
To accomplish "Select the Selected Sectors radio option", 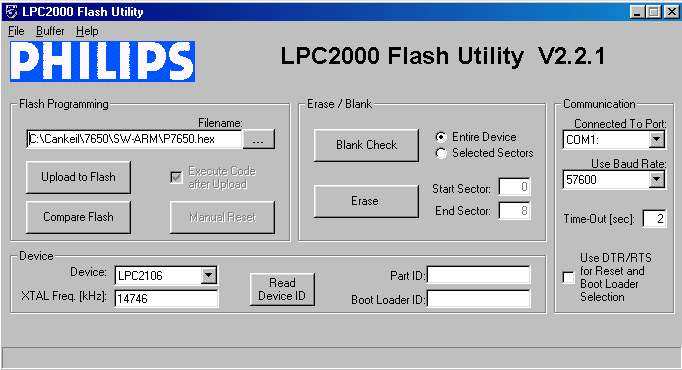I will [441, 153].
